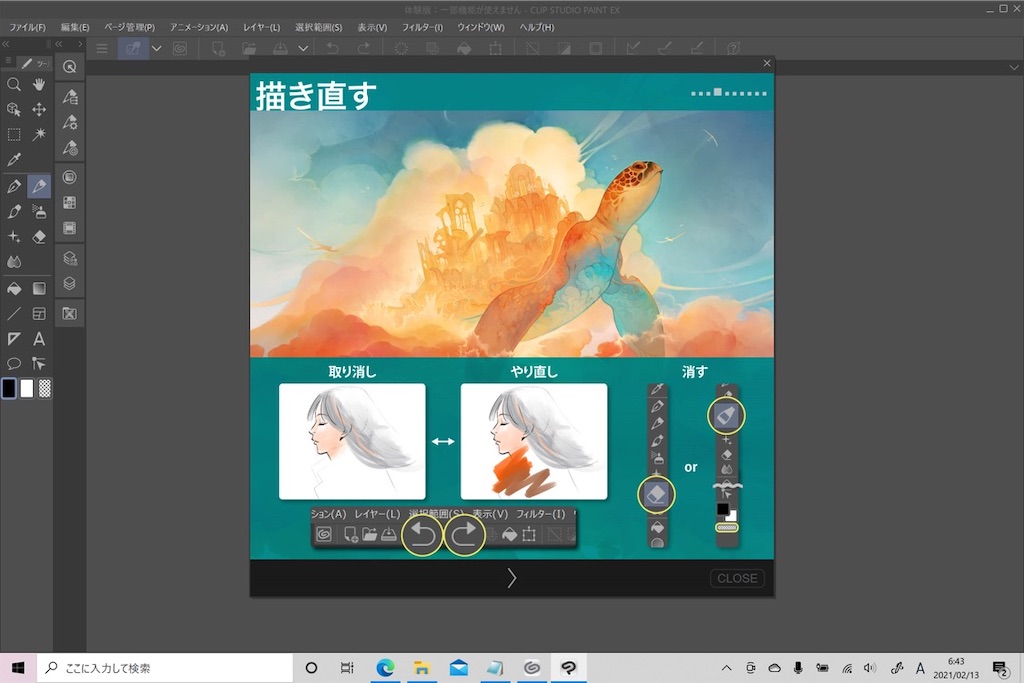Go to next tutorial page arrow
This screenshot has height=683, width=1024.
(511, 578)
